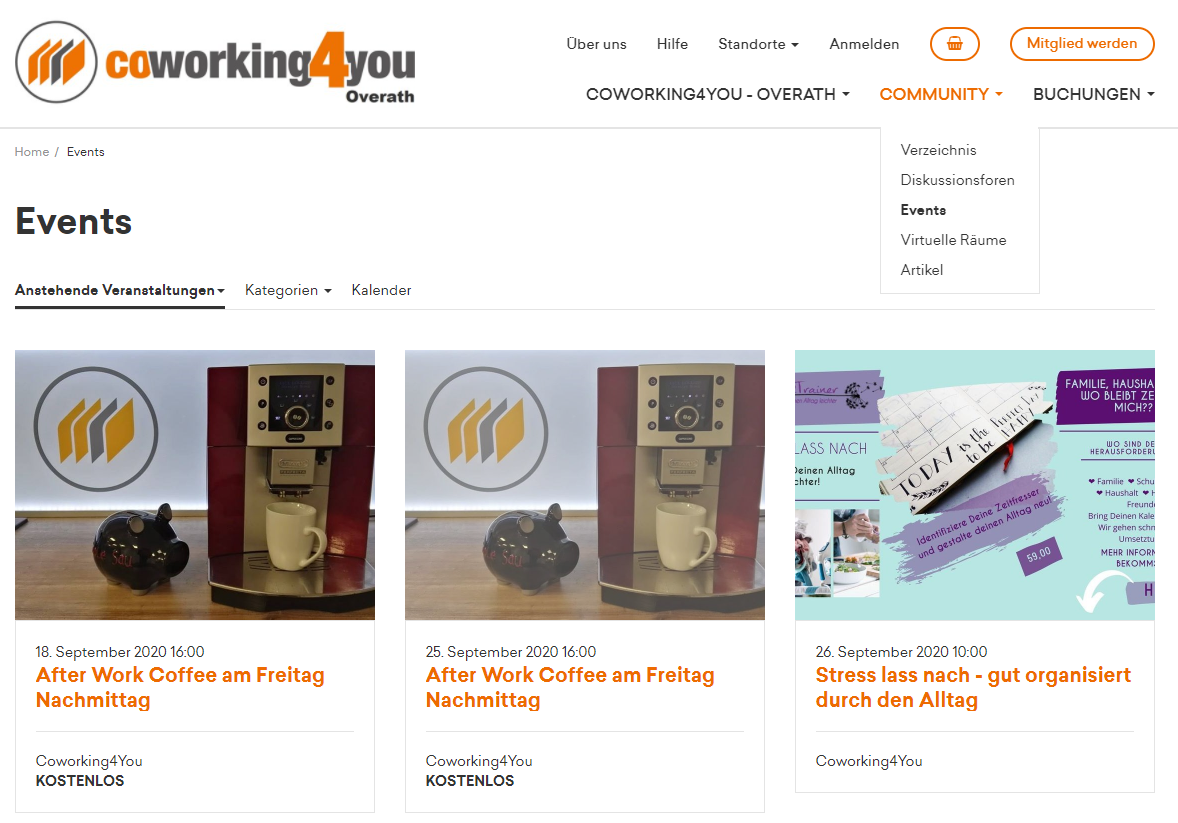Collapse the COMMUNITY dropdown menu
Image resolution: width=1178 pixels, height=823 pixels.
(941, 95)
